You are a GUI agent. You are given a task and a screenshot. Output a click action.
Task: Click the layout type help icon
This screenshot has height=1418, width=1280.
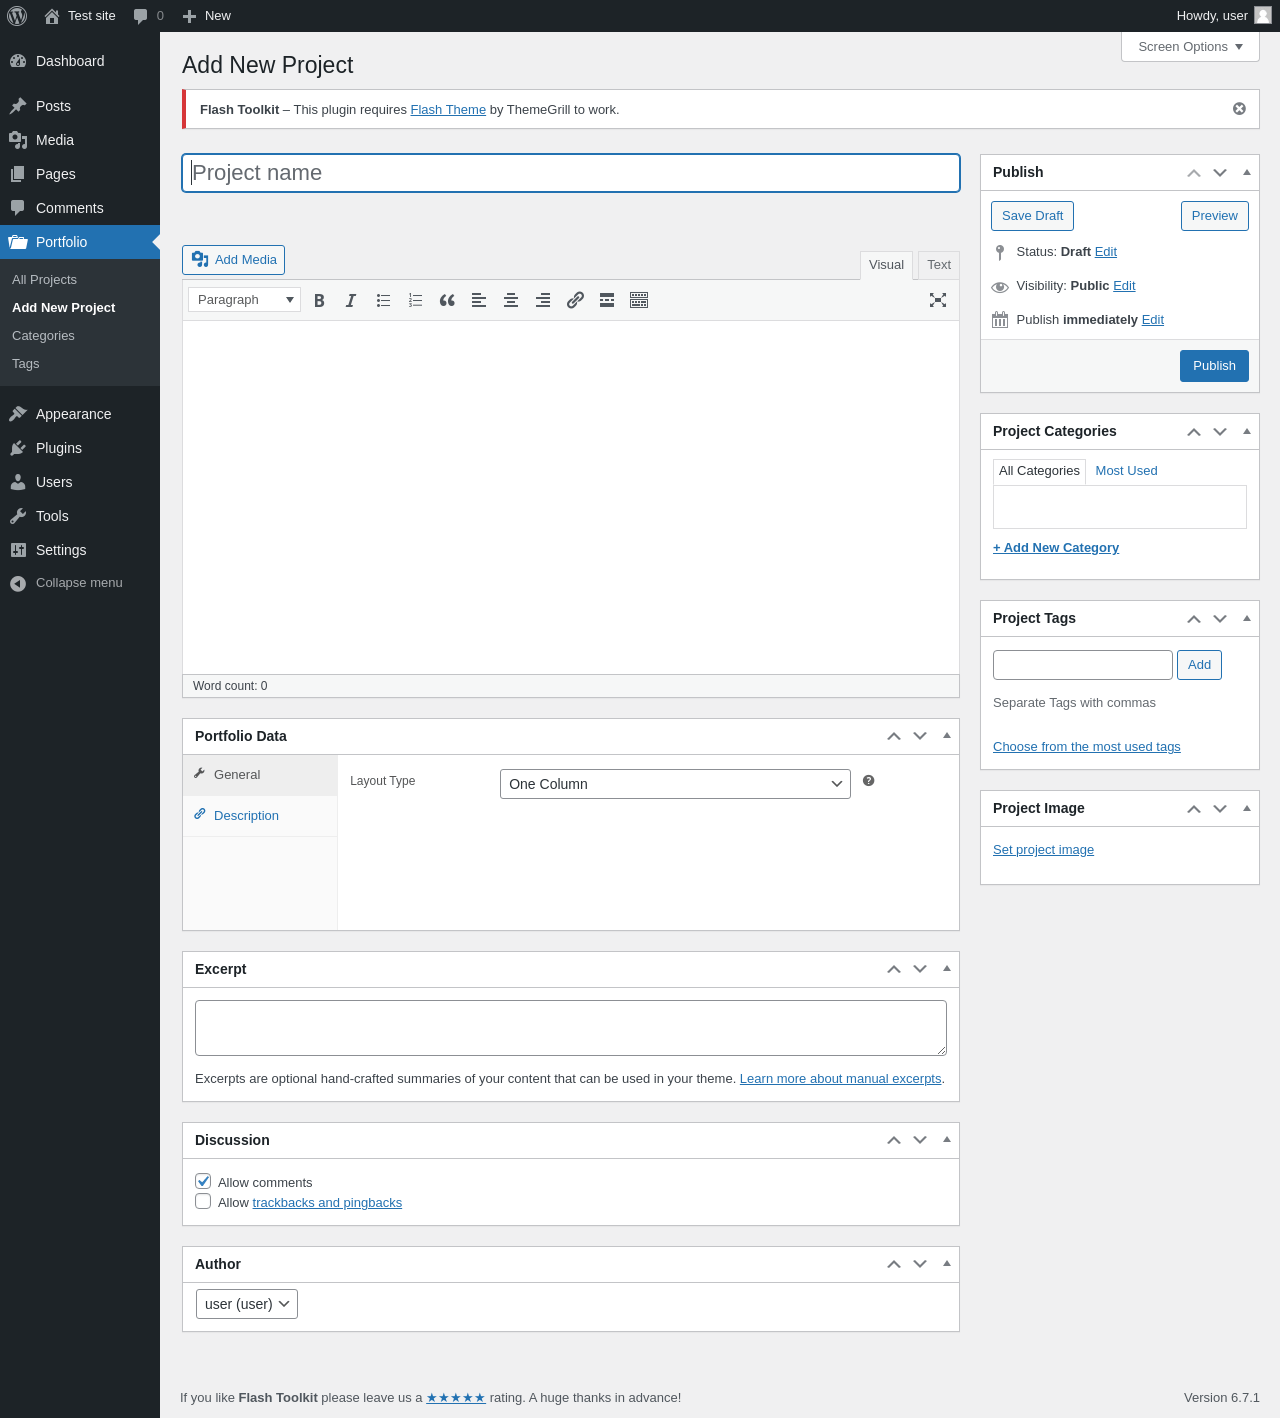pyautogui.click(x=869, y=781)
